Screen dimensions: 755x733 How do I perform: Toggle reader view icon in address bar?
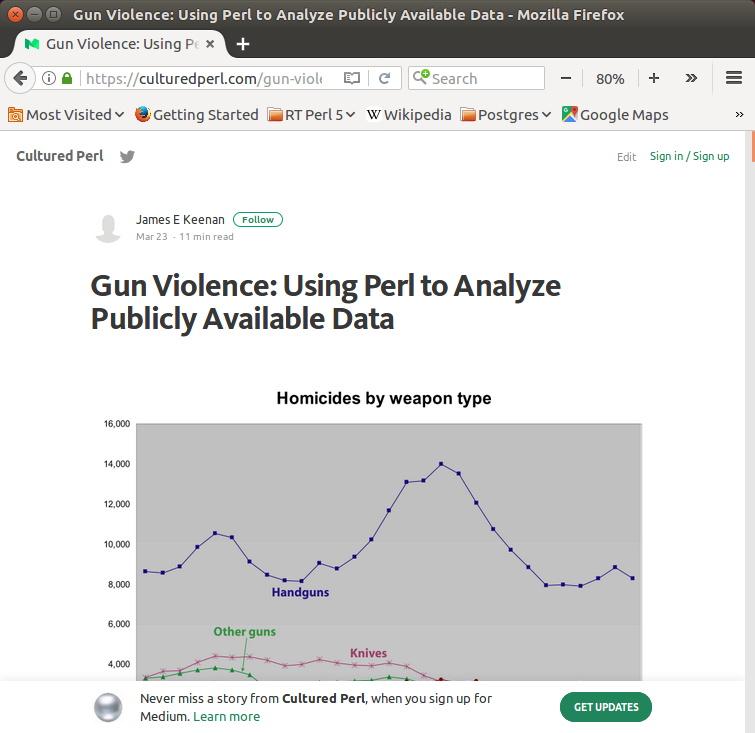click(x=352, y=78)
